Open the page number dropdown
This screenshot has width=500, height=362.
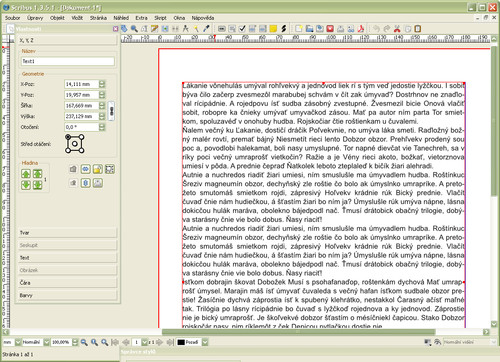[145, 342]
